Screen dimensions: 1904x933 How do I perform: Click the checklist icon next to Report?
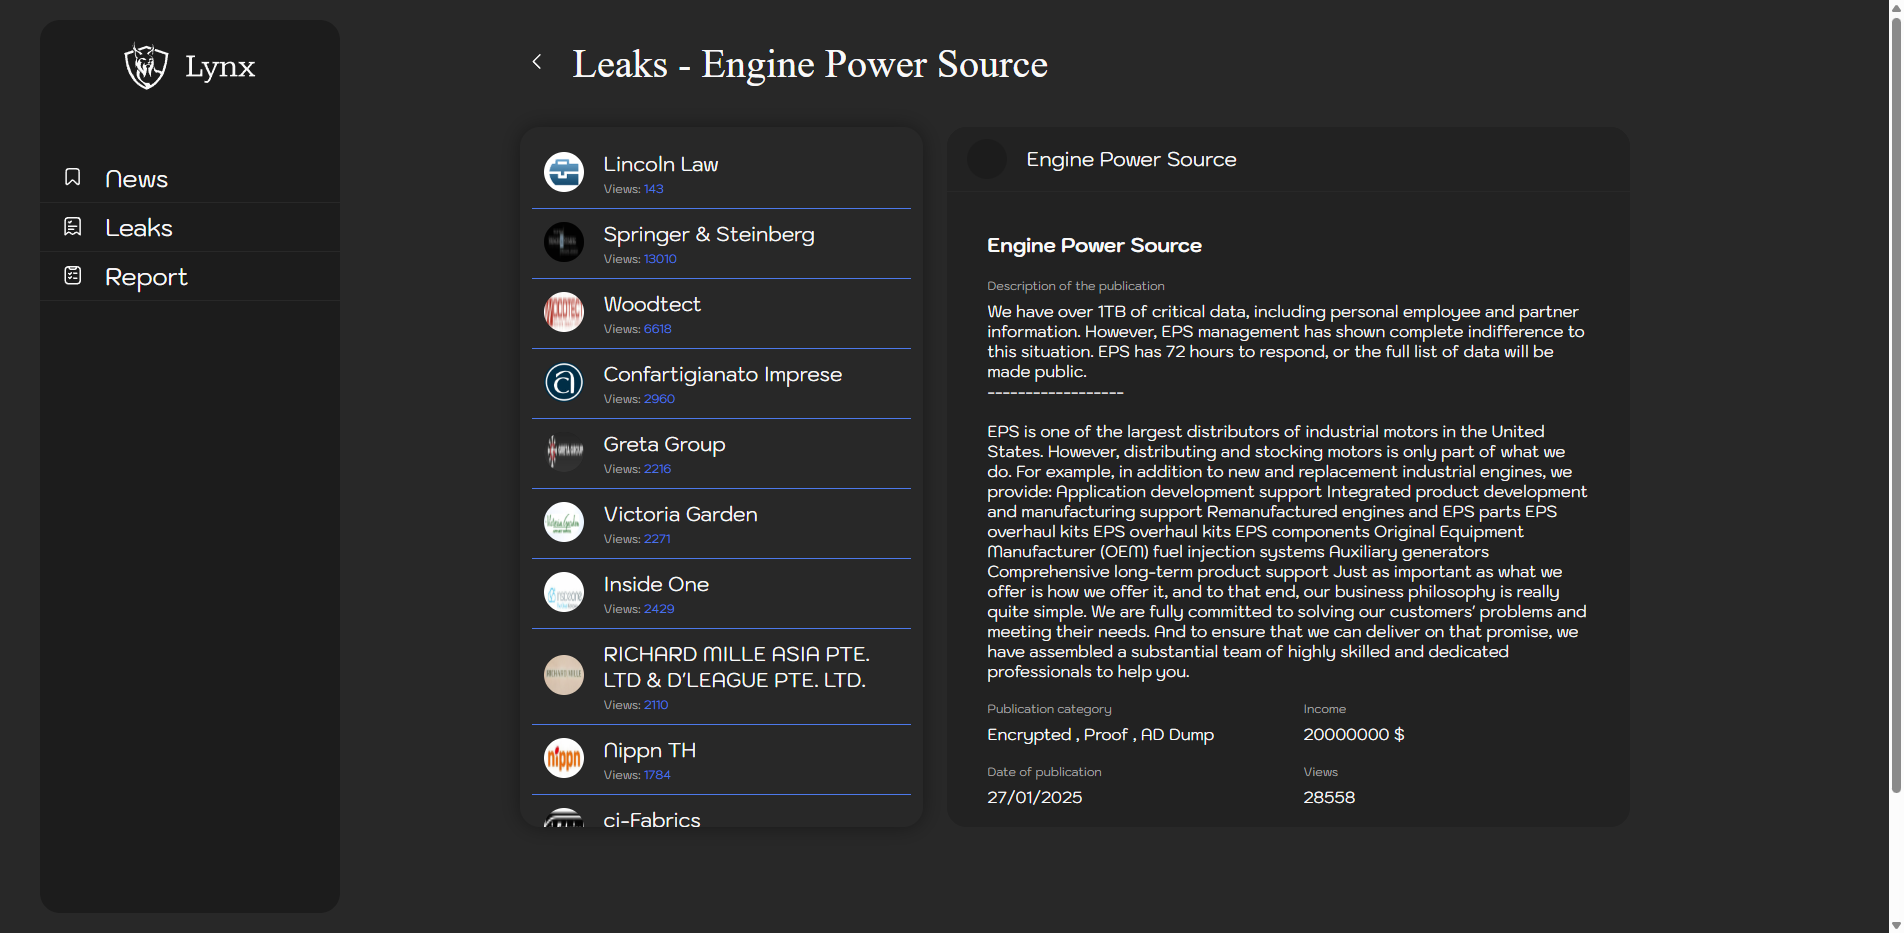(73, 275)
